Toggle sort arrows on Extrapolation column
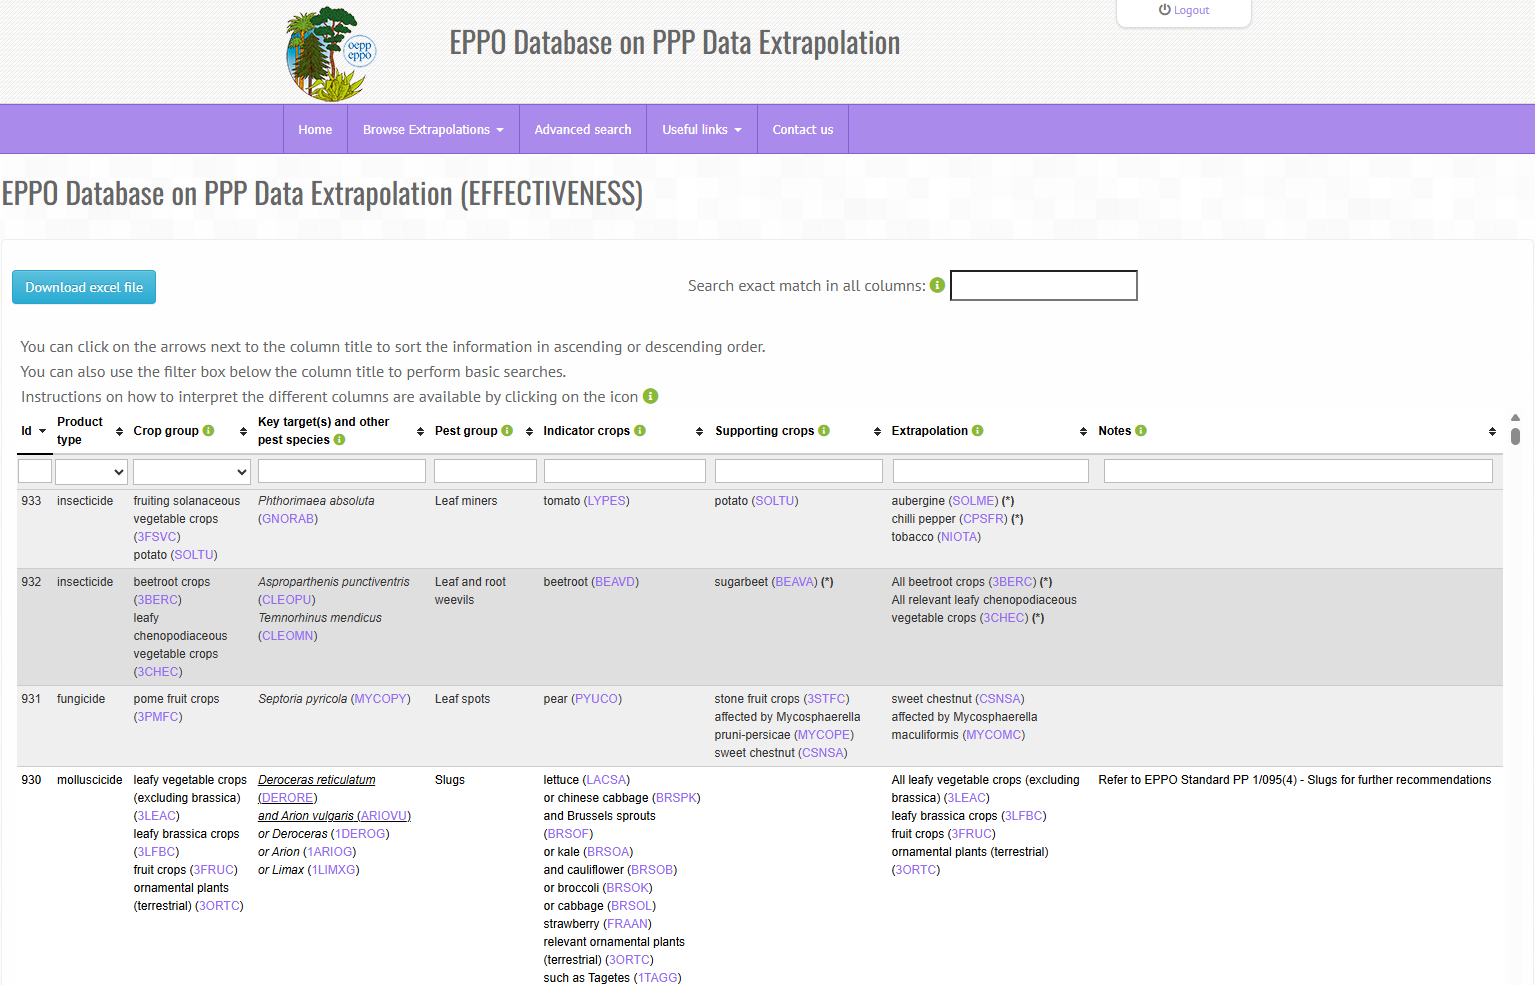Image resolution: width=1535 pixels, height=985 pixels. tap(1083, 432)
